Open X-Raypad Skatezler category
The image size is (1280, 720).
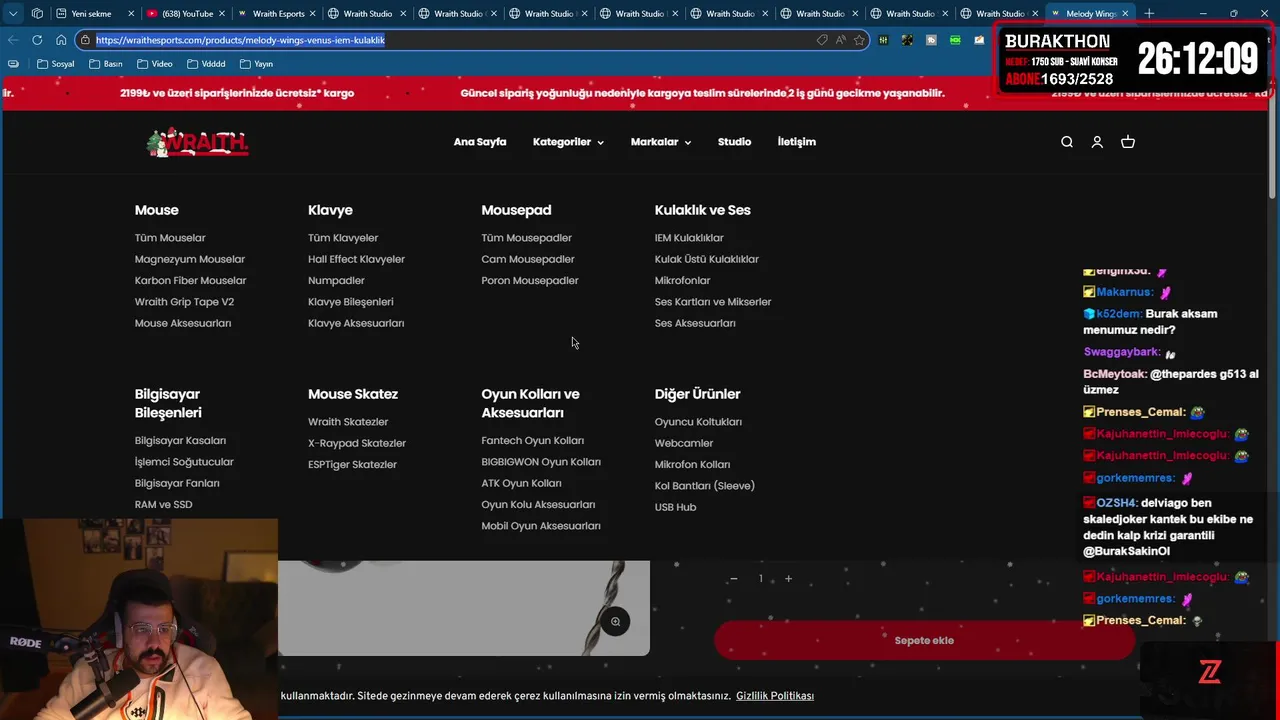[x=357, y=443]
